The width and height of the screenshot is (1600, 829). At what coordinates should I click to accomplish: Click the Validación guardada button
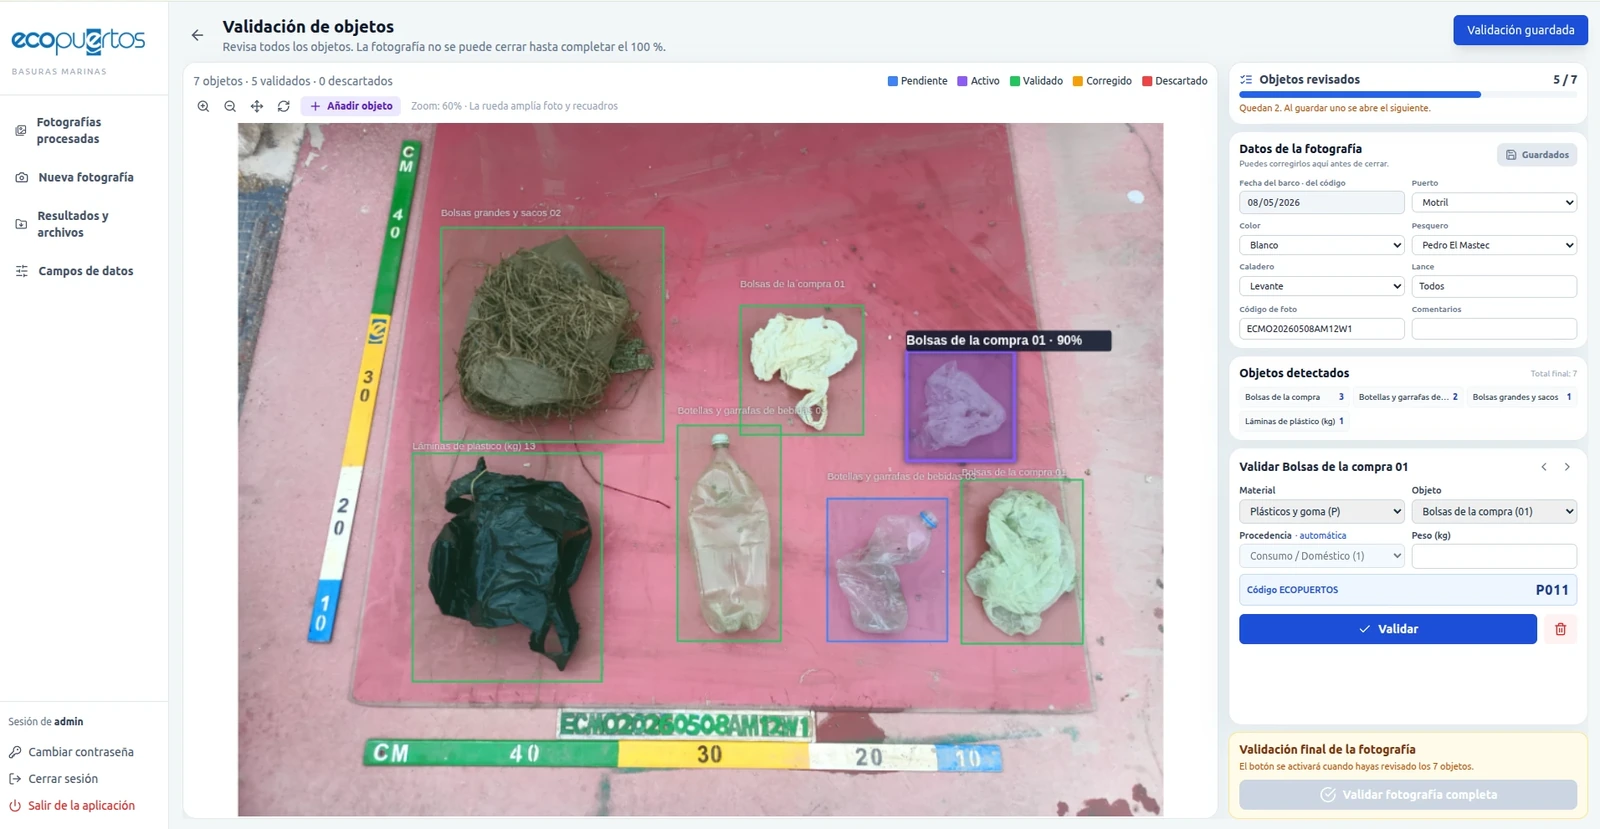pos(1520,30)
